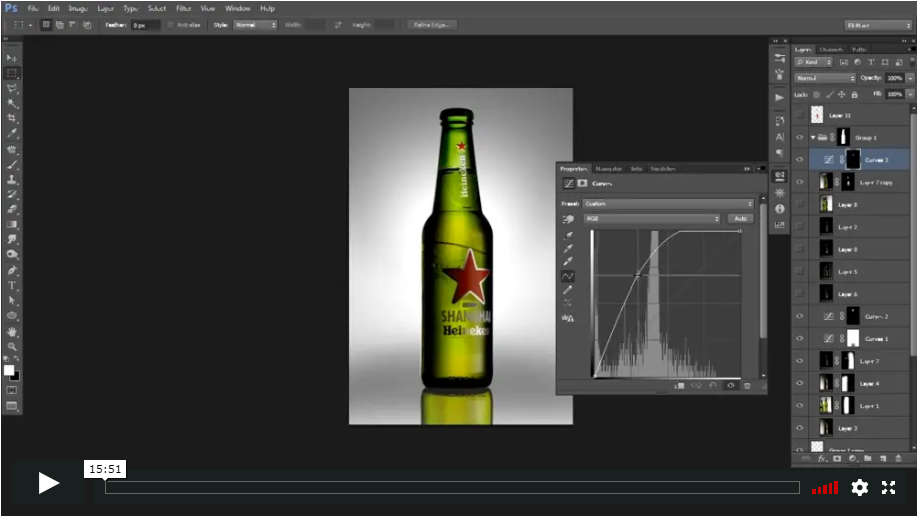Viewport: 917px width, 517px height.
Task: Select edit points curve mode button
Action: [x=568, y=276]
